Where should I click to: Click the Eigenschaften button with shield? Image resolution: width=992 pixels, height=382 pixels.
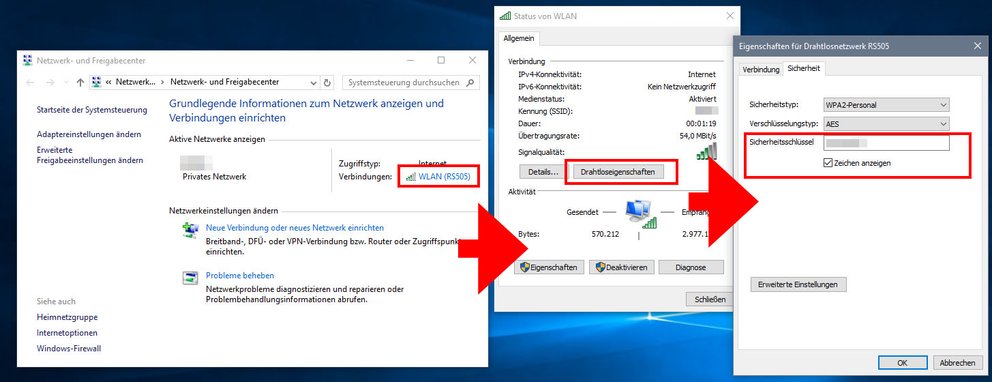[x=548, y=268]
